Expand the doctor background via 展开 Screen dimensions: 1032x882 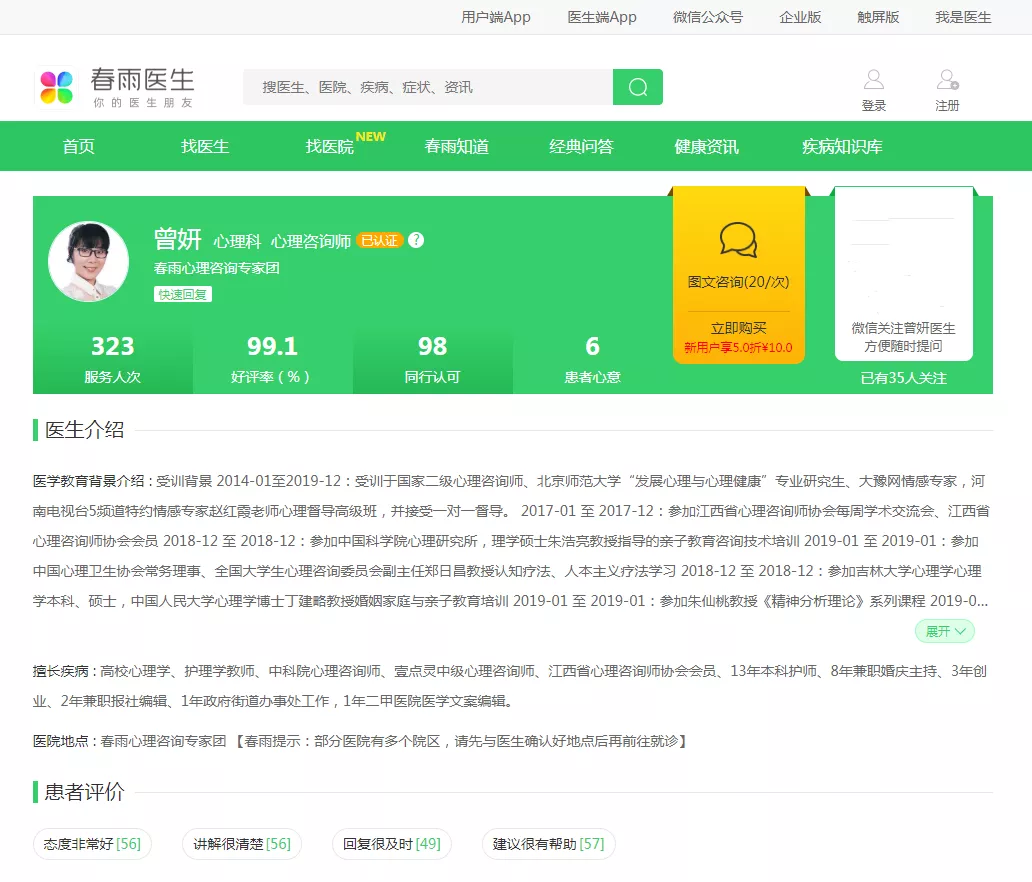point(943,631)
